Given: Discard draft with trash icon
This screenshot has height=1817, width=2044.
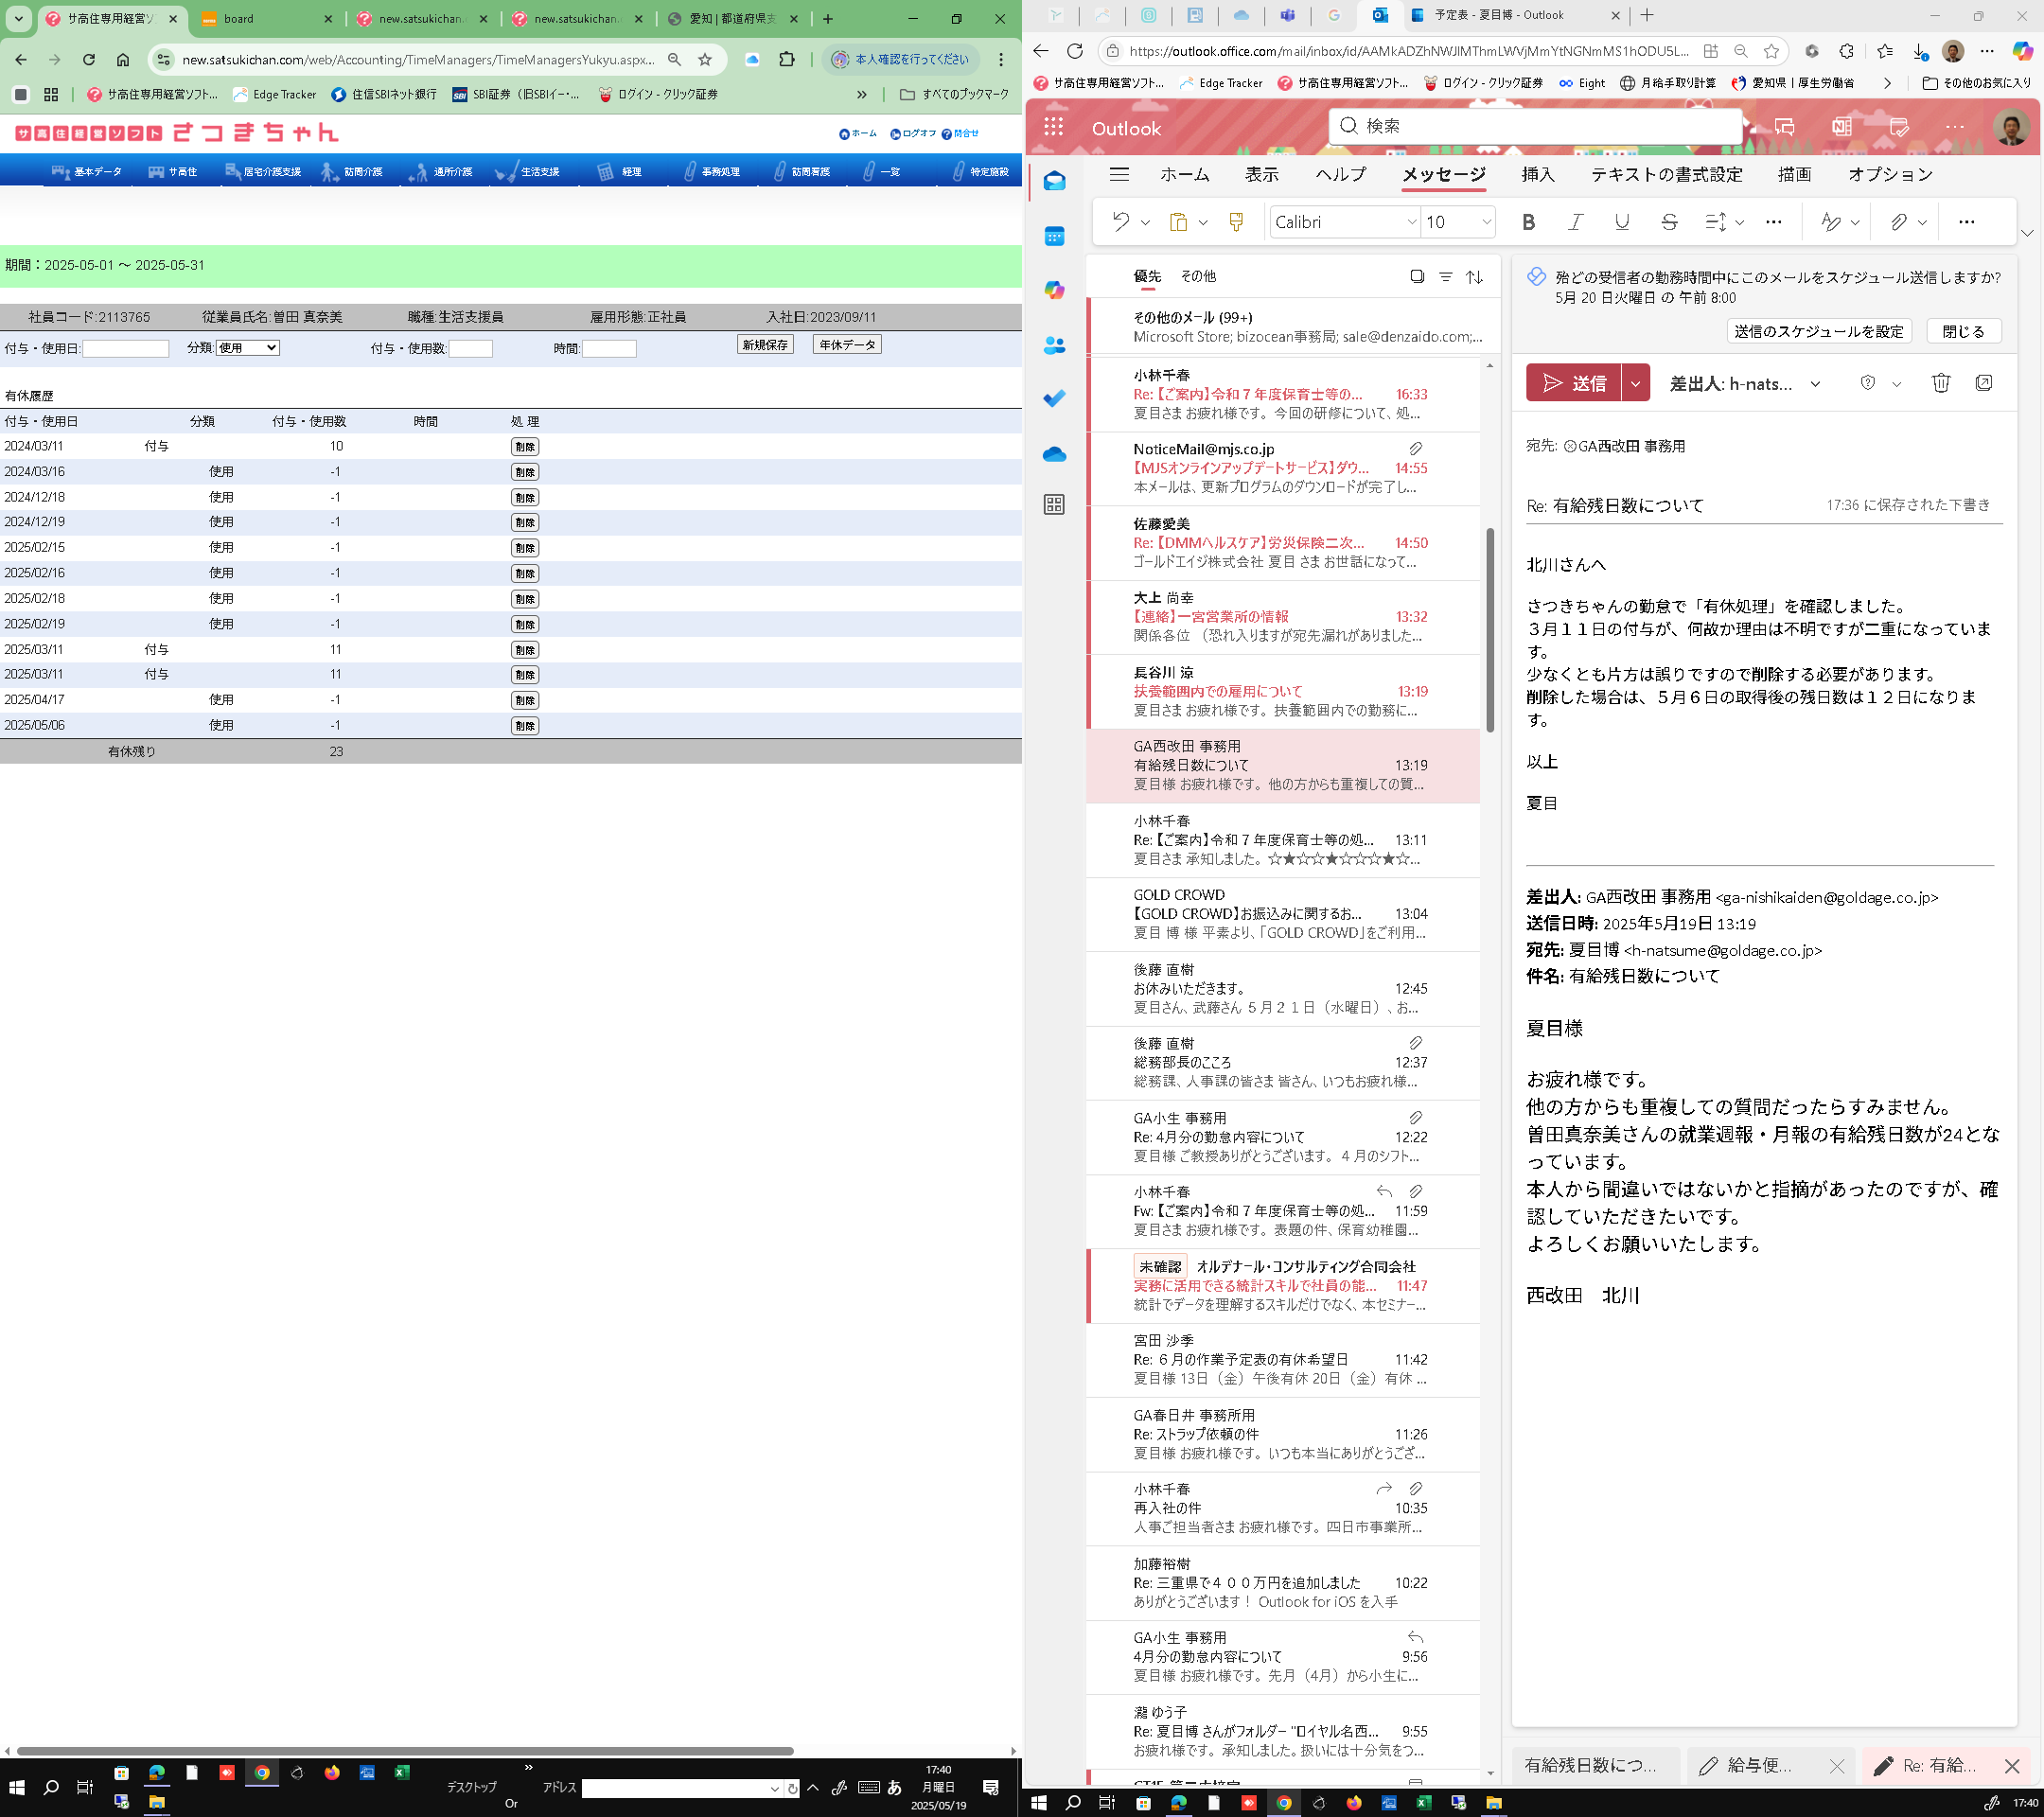Looking at the screenshot, I should [x=1940, y=383].
